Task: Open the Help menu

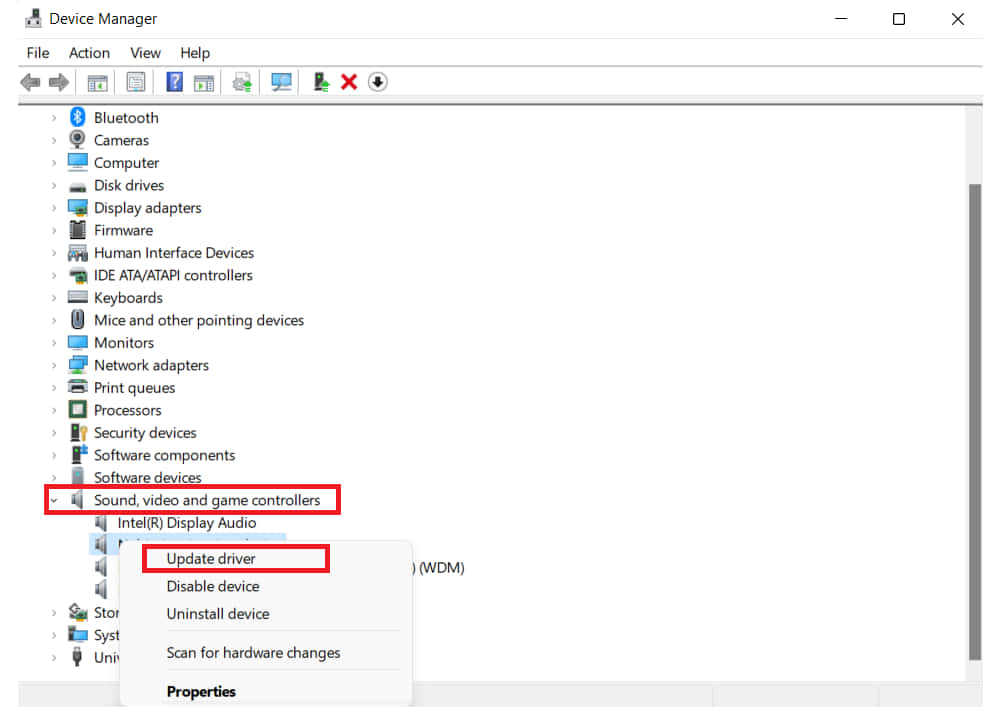Action: pyautogui.click(x=195, y=53)
